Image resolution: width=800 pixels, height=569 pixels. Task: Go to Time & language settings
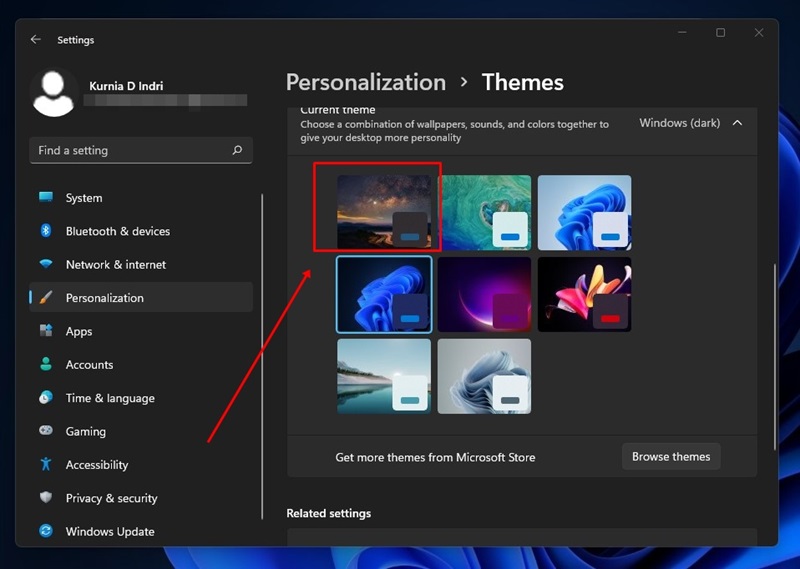pos(141,398)
